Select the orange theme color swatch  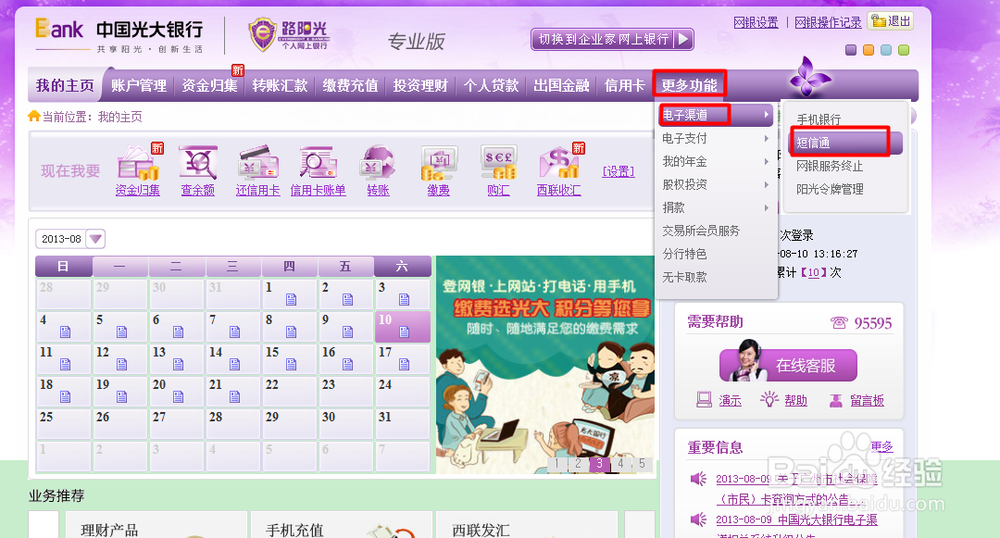[x=868, y=50]
